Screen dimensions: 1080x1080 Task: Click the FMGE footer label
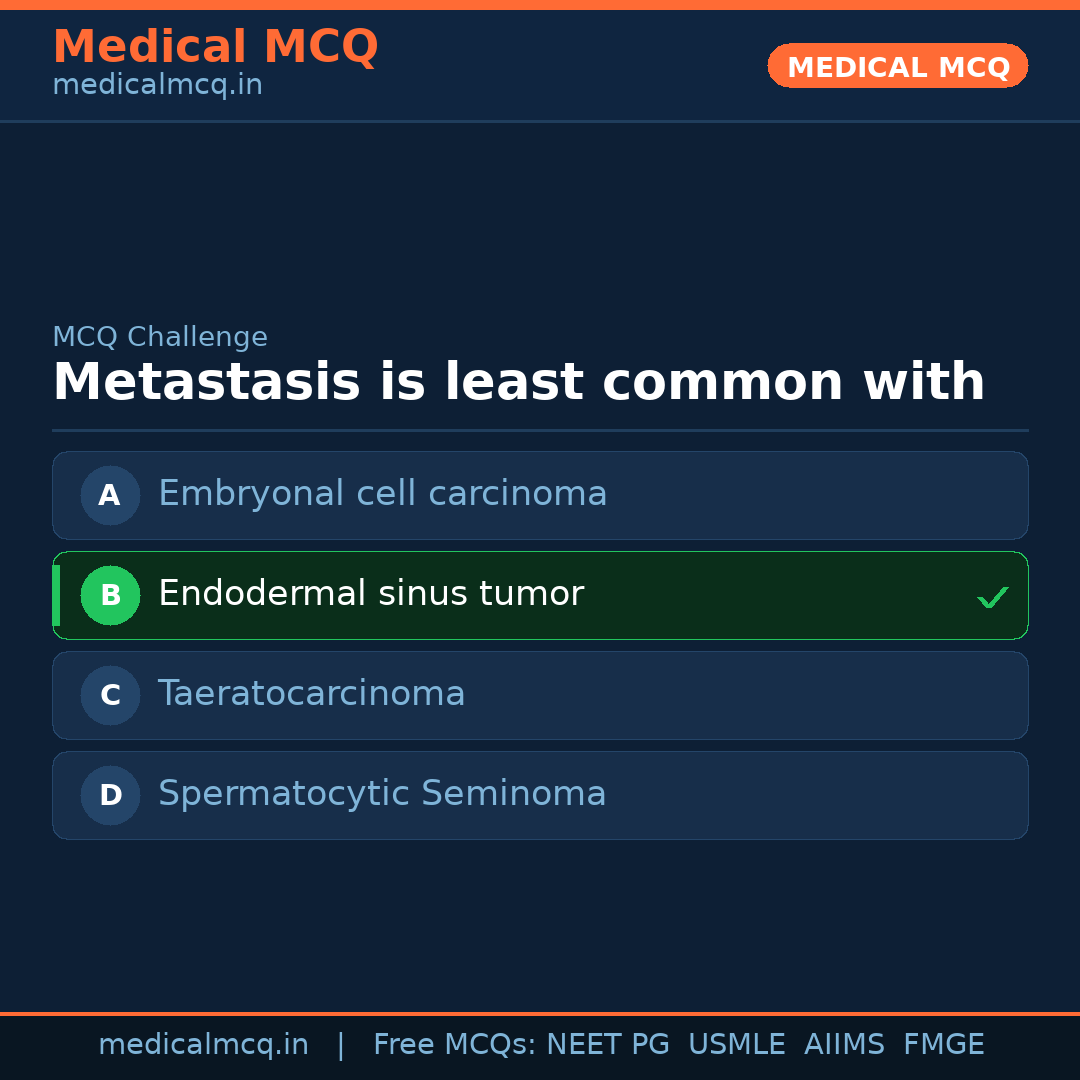click(x=943, y=1045)
